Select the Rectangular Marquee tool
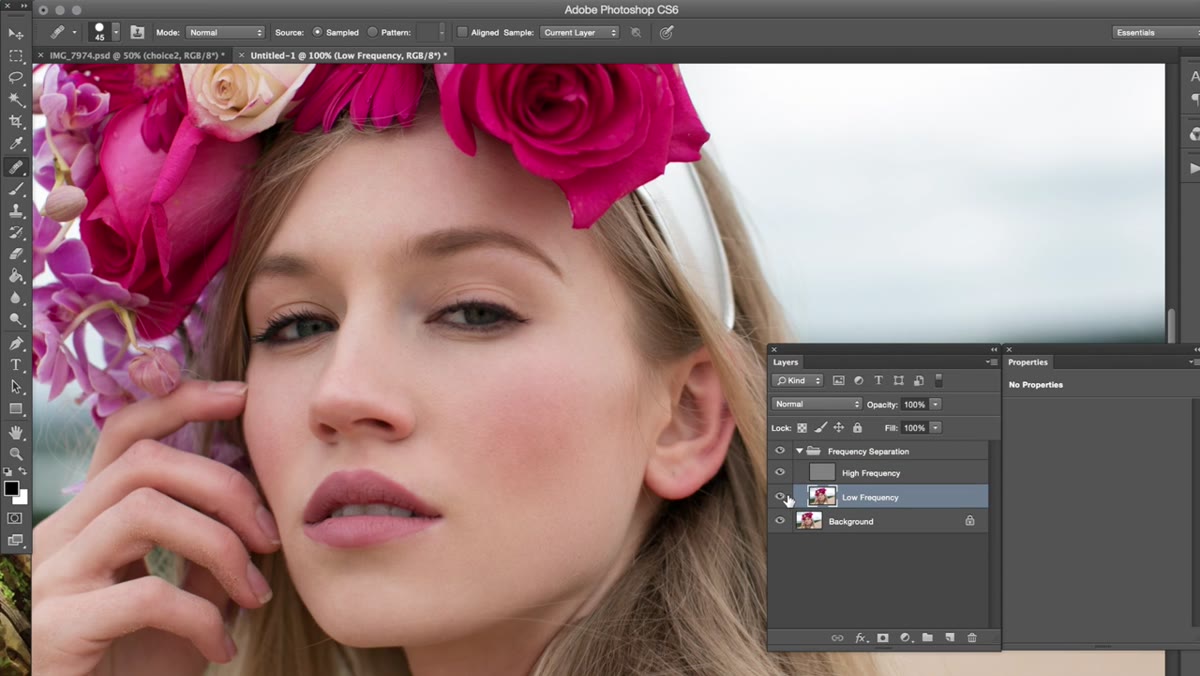 click(x=16, y=56)
